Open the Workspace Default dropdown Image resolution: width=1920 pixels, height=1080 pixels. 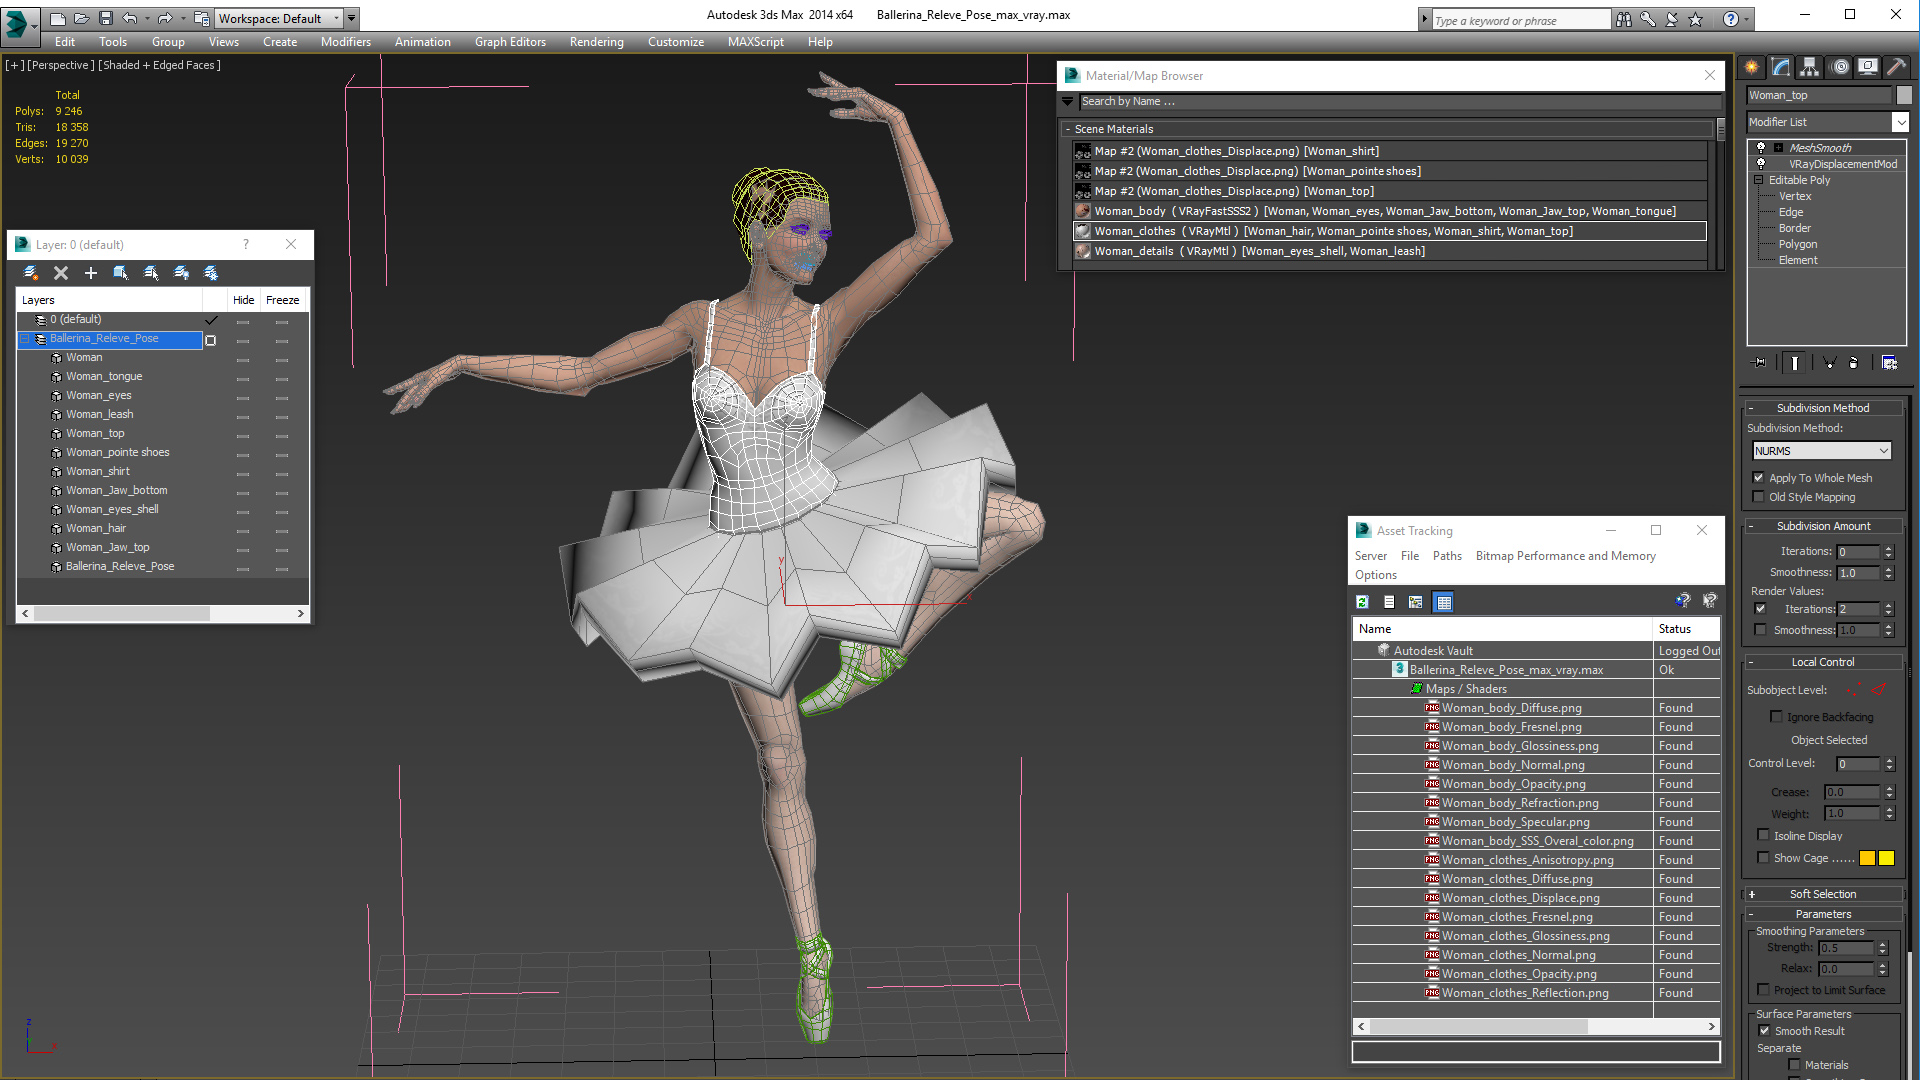coord(279,18)
